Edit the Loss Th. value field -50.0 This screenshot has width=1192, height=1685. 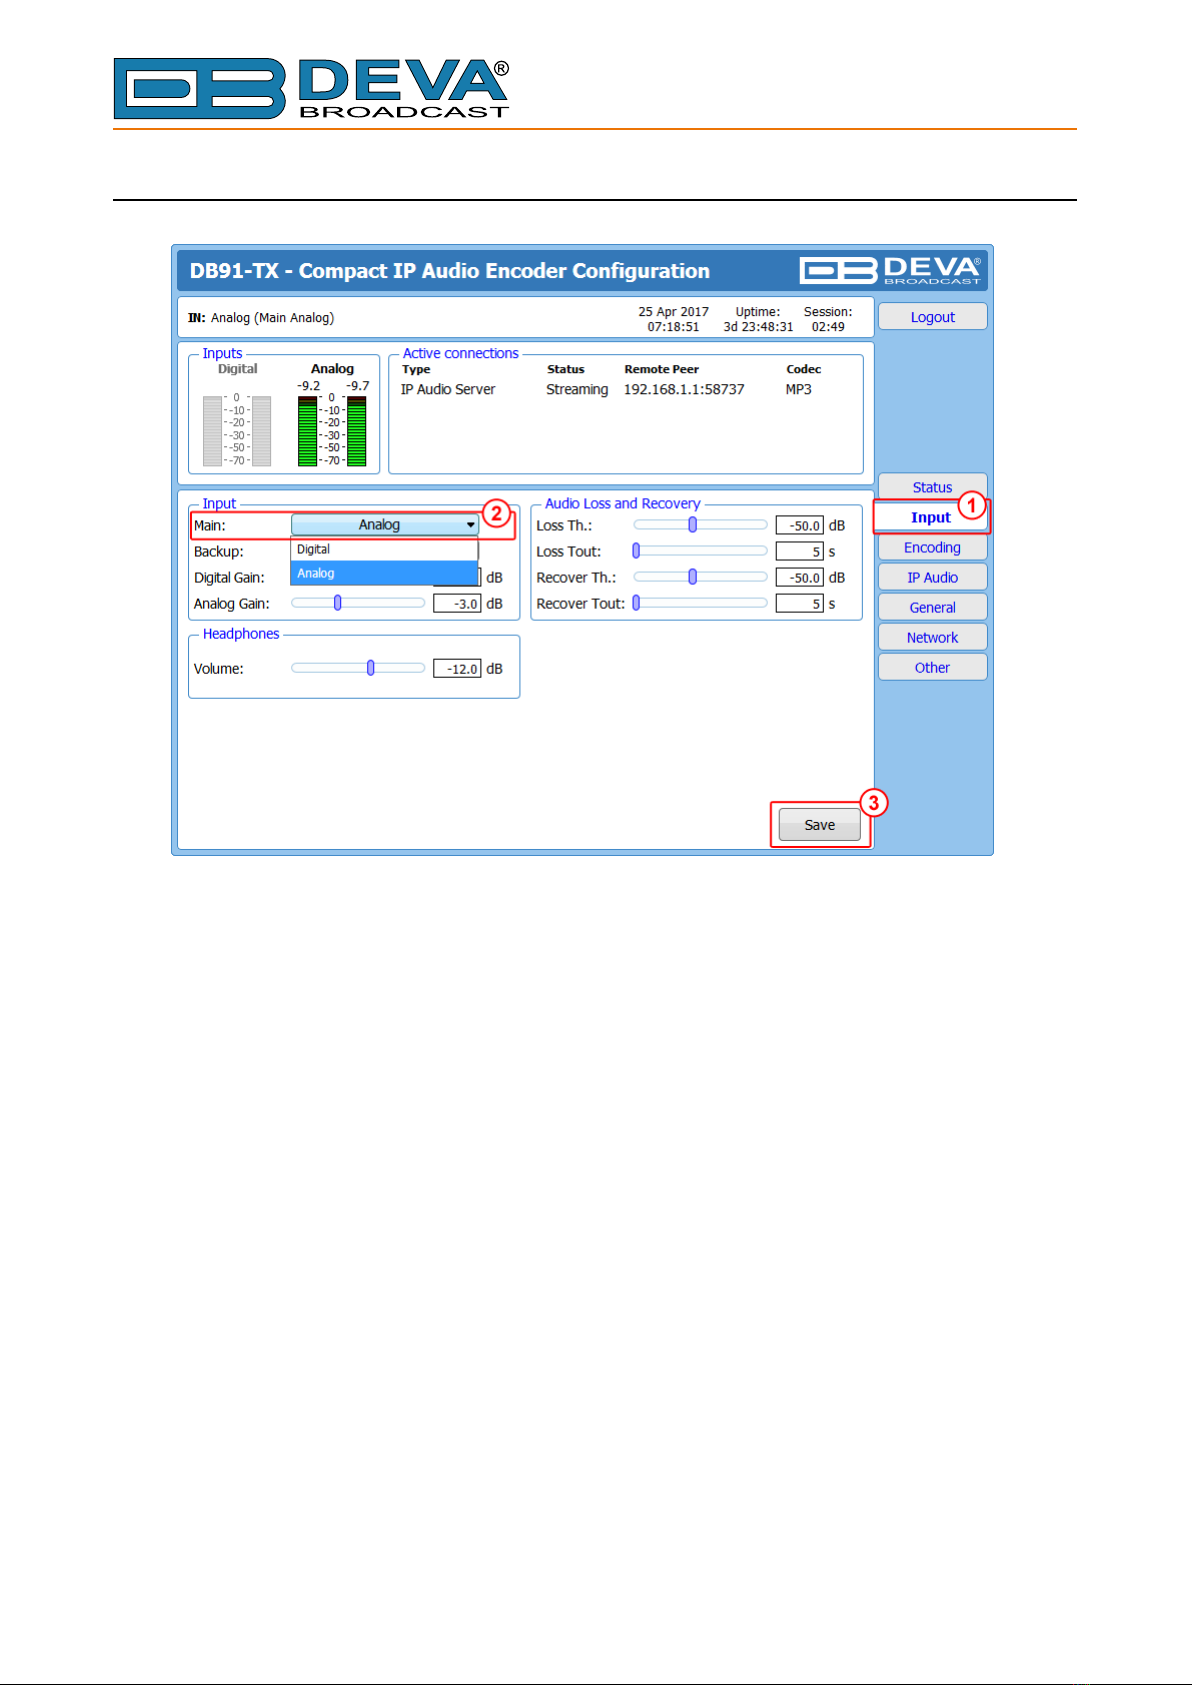800,526
